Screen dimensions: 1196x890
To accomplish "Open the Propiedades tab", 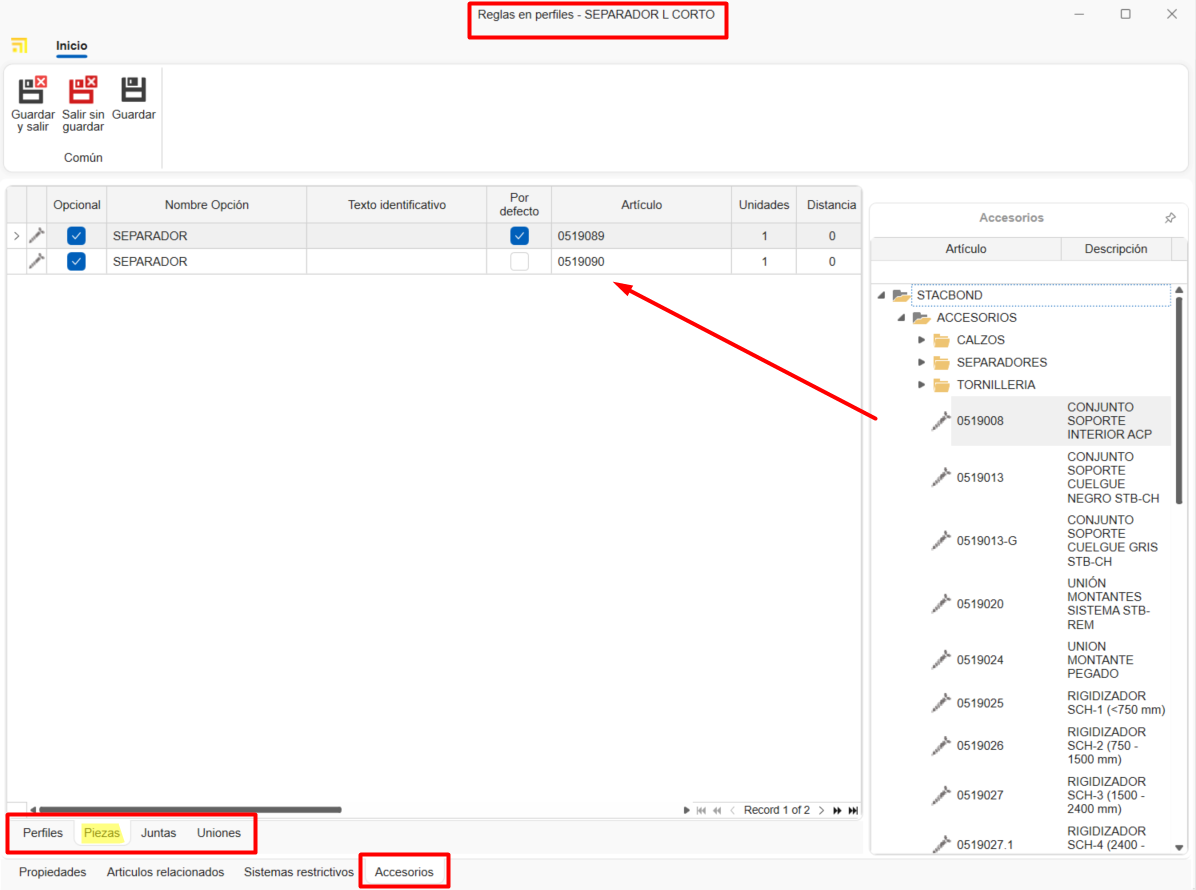I will coord(52,872).
